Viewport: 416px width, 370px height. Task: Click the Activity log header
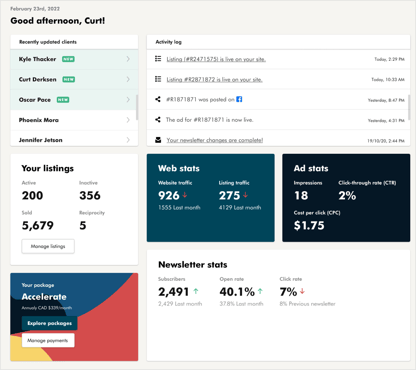[x=168, y=42]
